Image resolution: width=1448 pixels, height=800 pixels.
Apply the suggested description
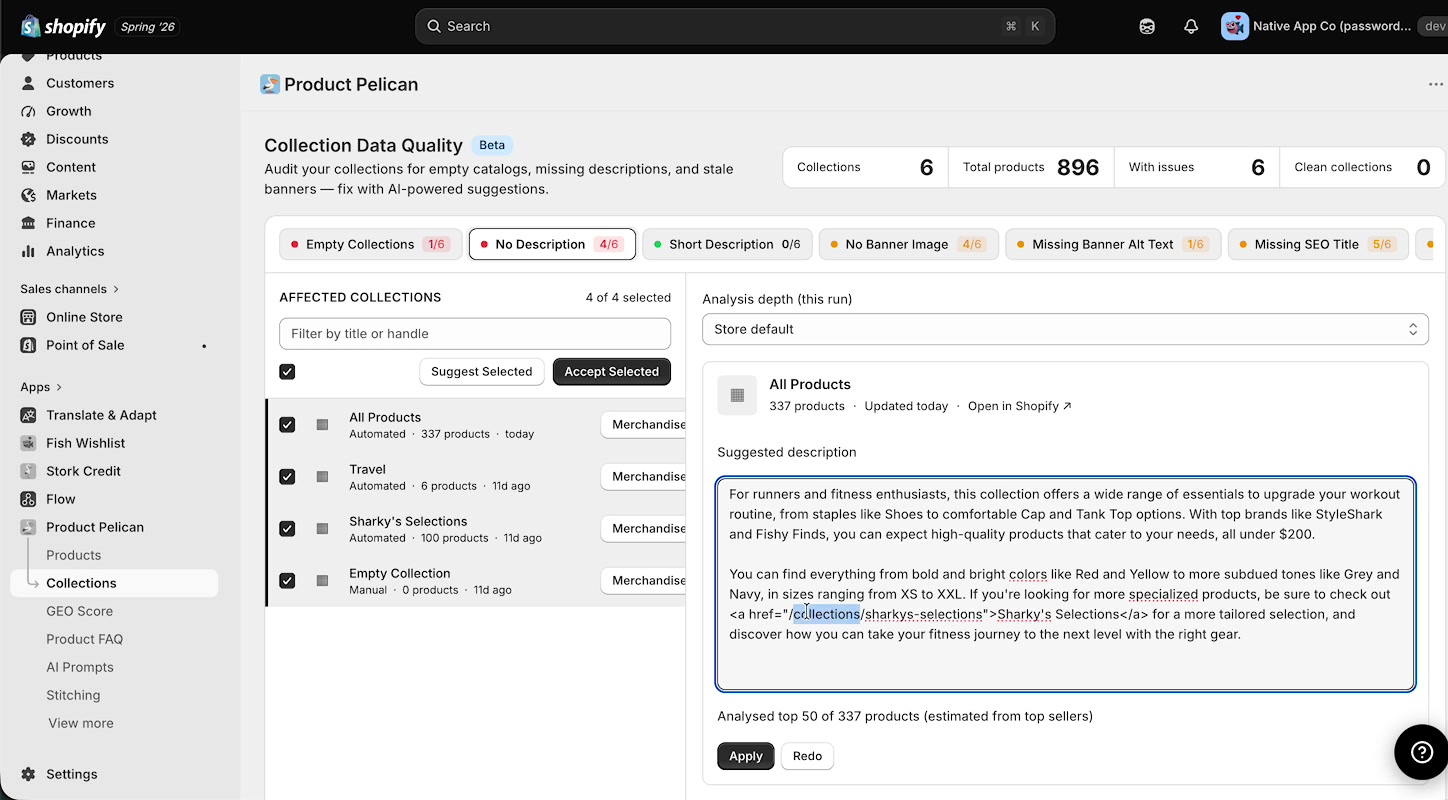pos(745,756)
